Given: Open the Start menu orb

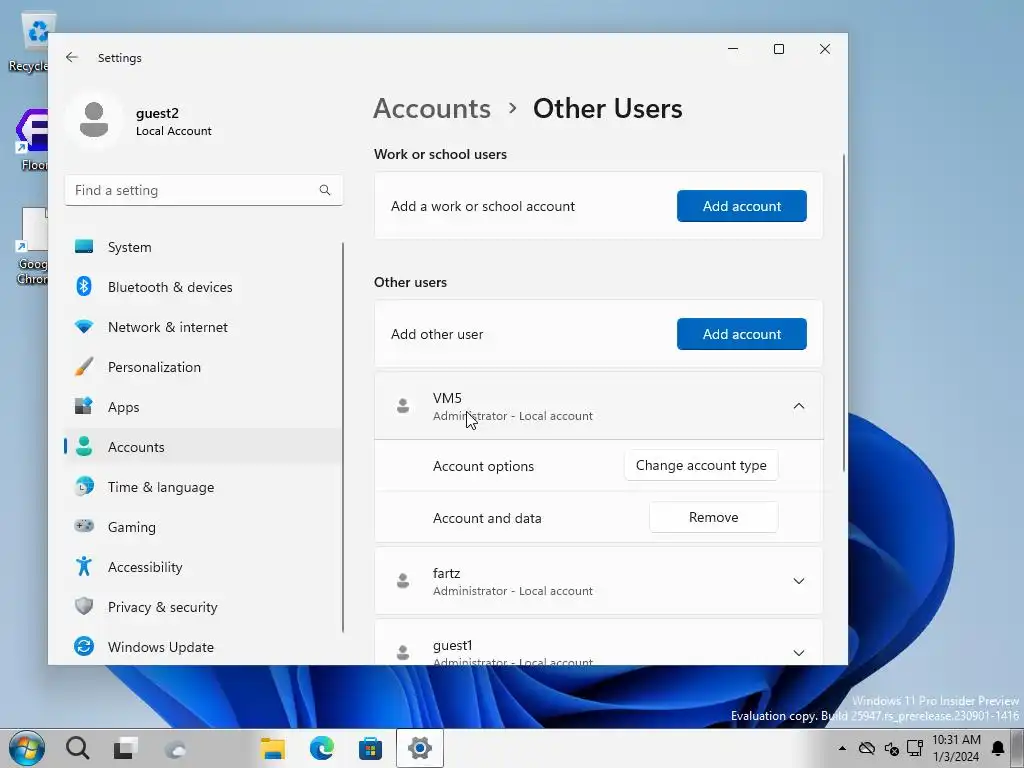Looking at the screenshot, I should pyautogui.click(x=26, y=748).
